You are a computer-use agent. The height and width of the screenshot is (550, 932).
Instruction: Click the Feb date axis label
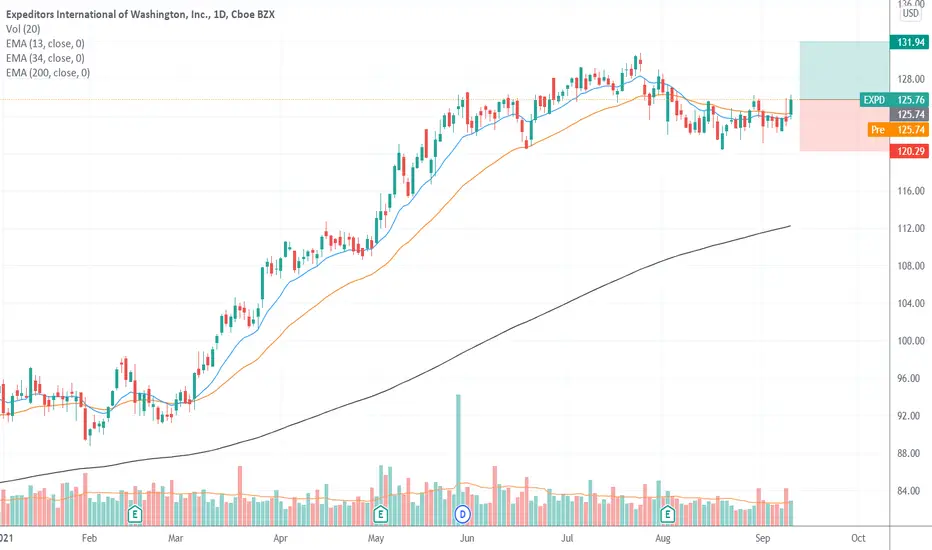[89, 538]
